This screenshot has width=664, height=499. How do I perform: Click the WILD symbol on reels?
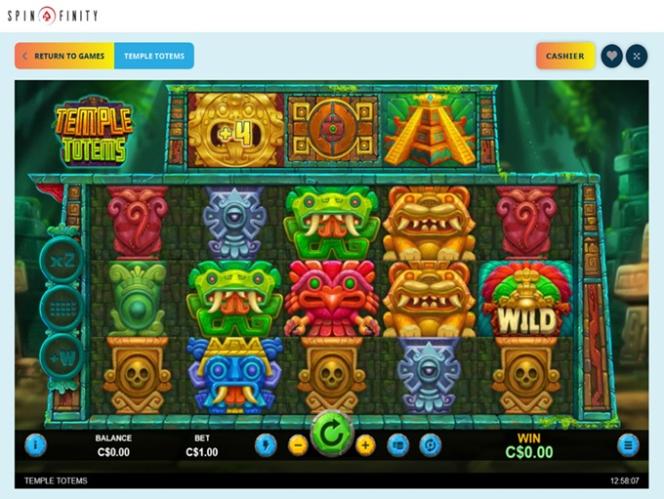527,300
